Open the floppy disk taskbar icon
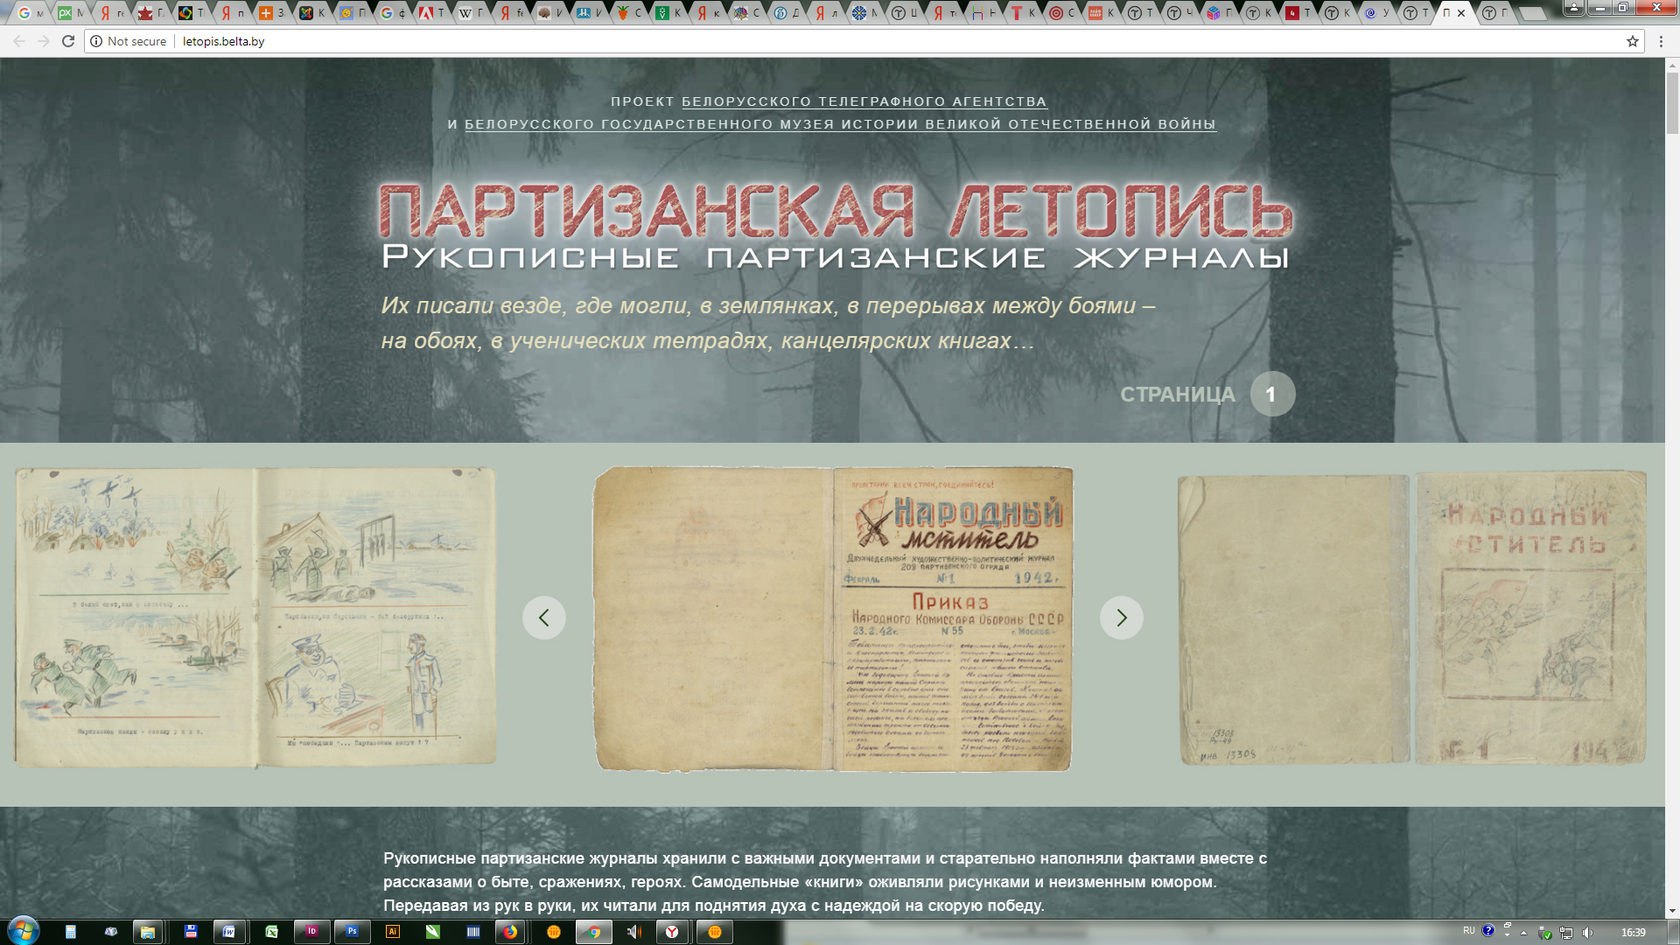1680x945 pixels. tap(190, 931)
